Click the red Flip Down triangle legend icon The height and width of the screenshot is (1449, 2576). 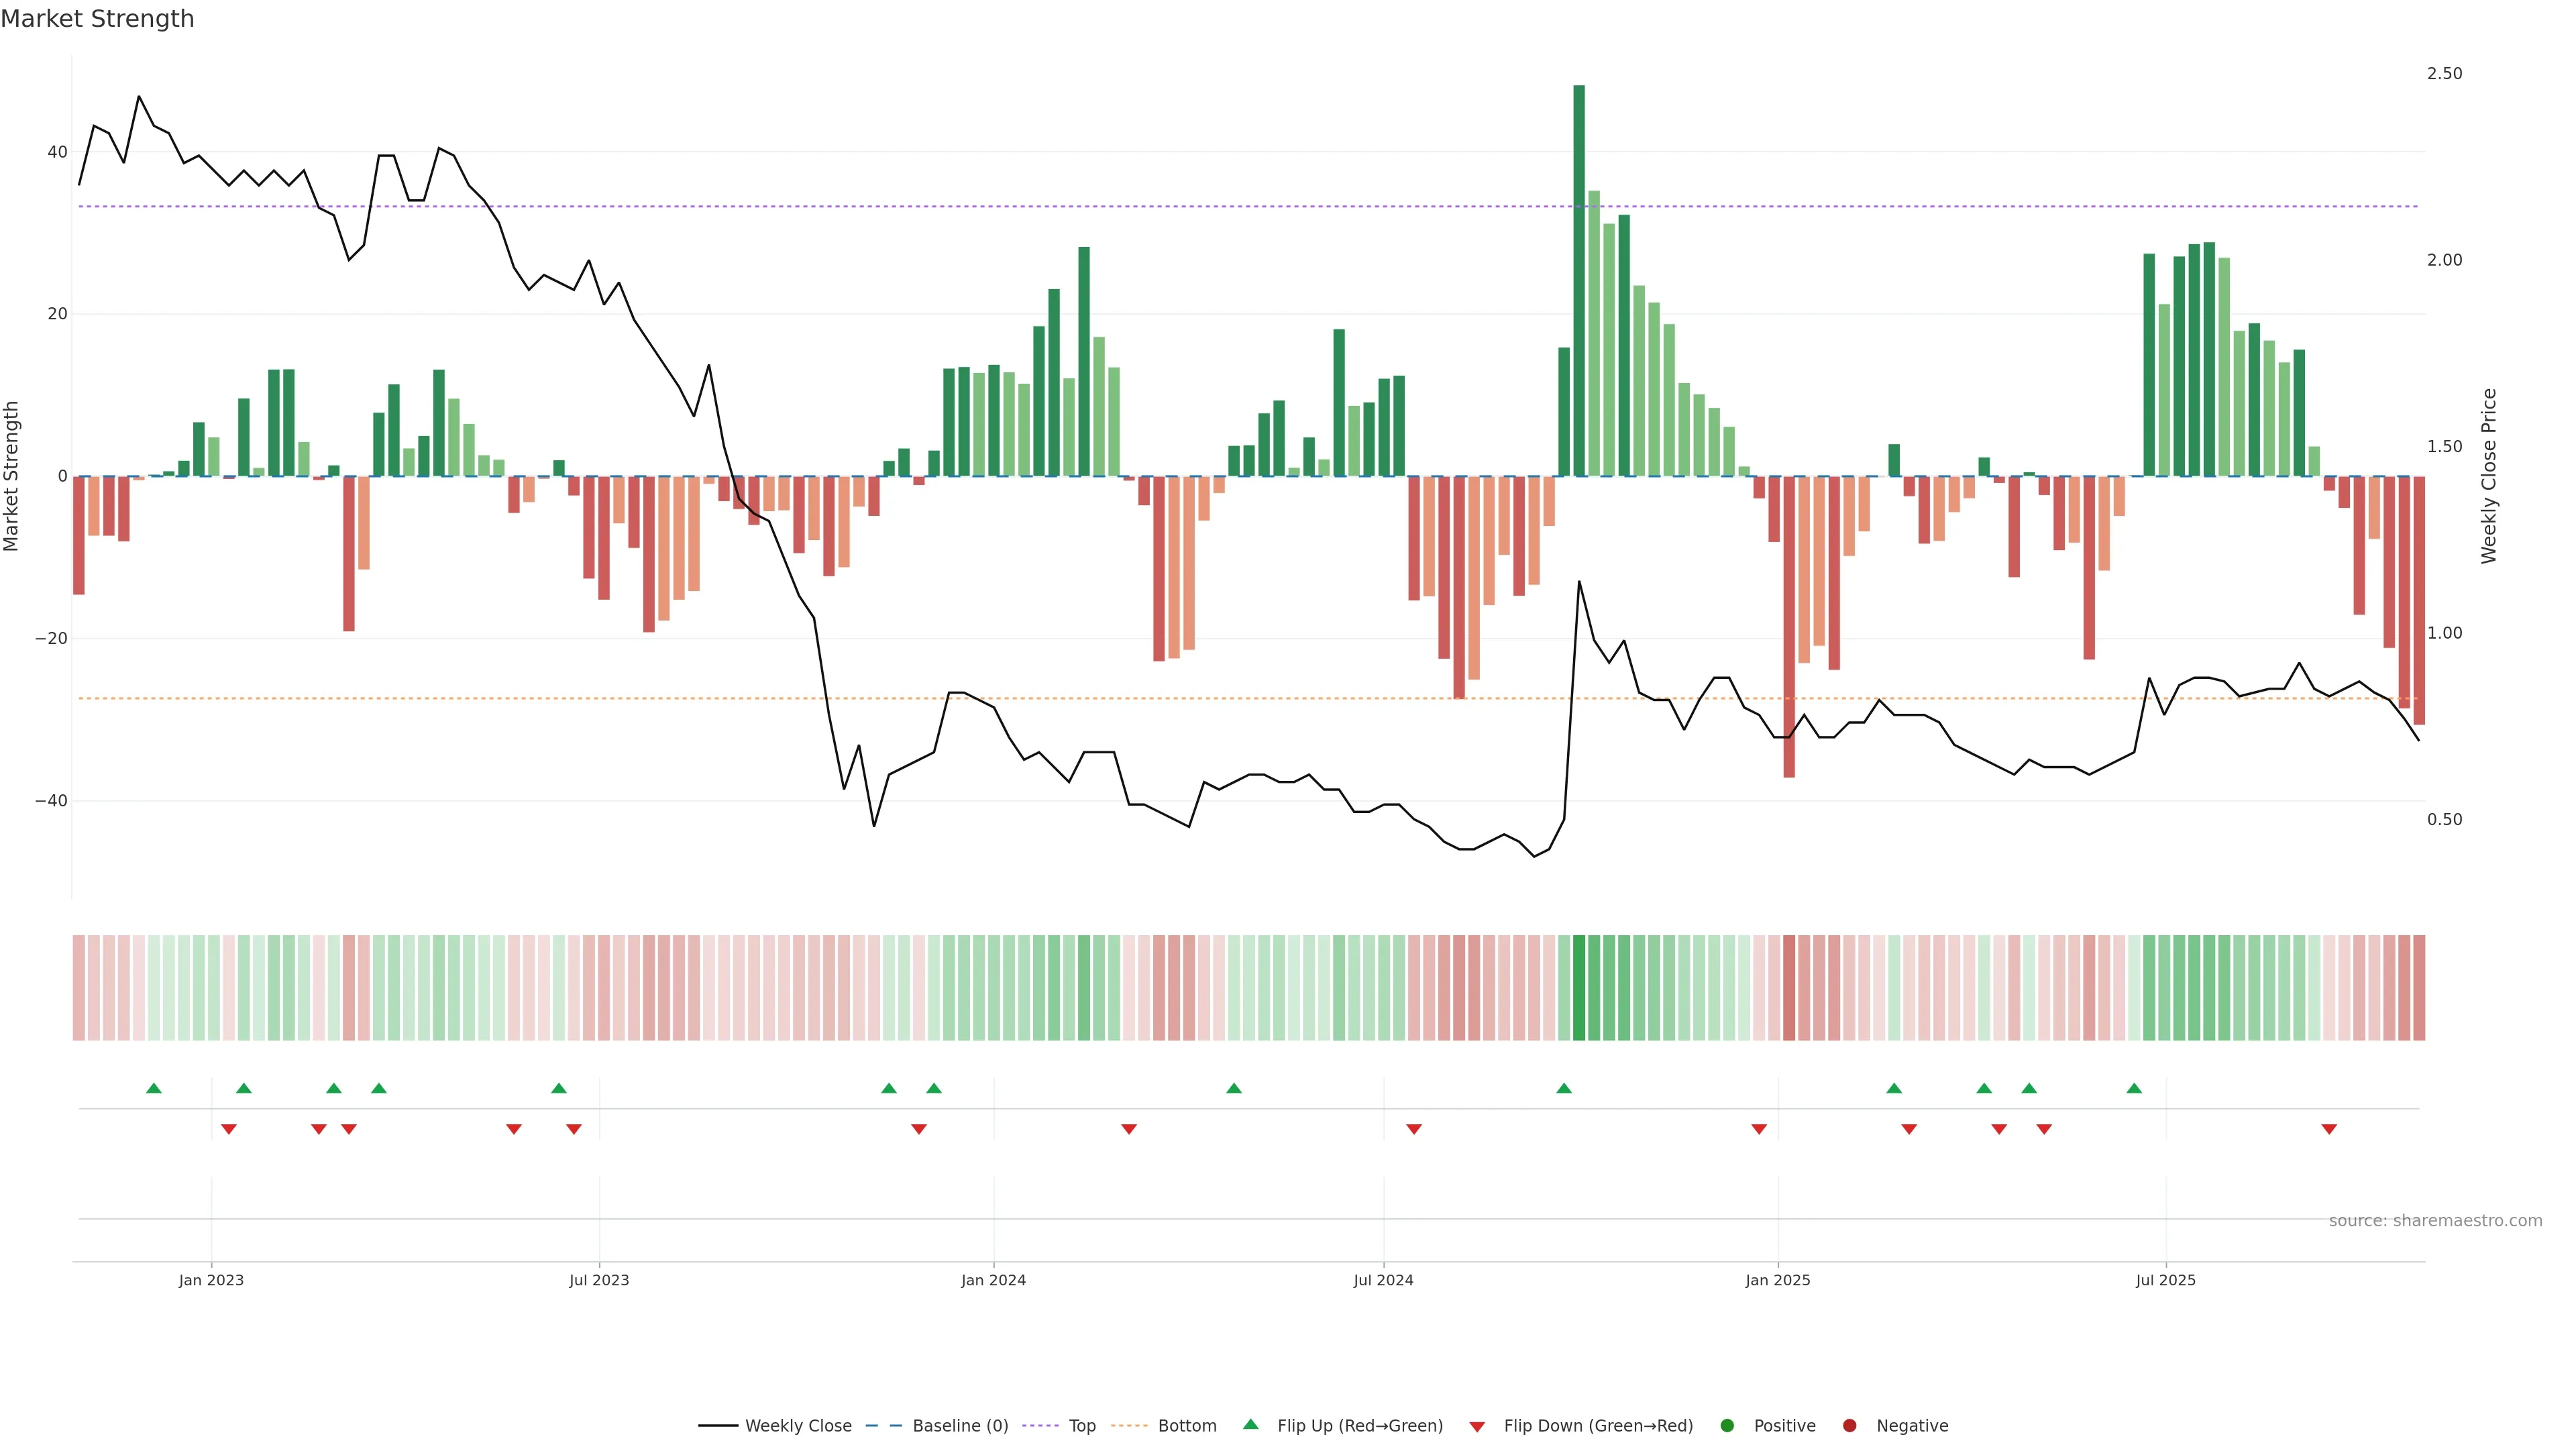point(1477,1426)
